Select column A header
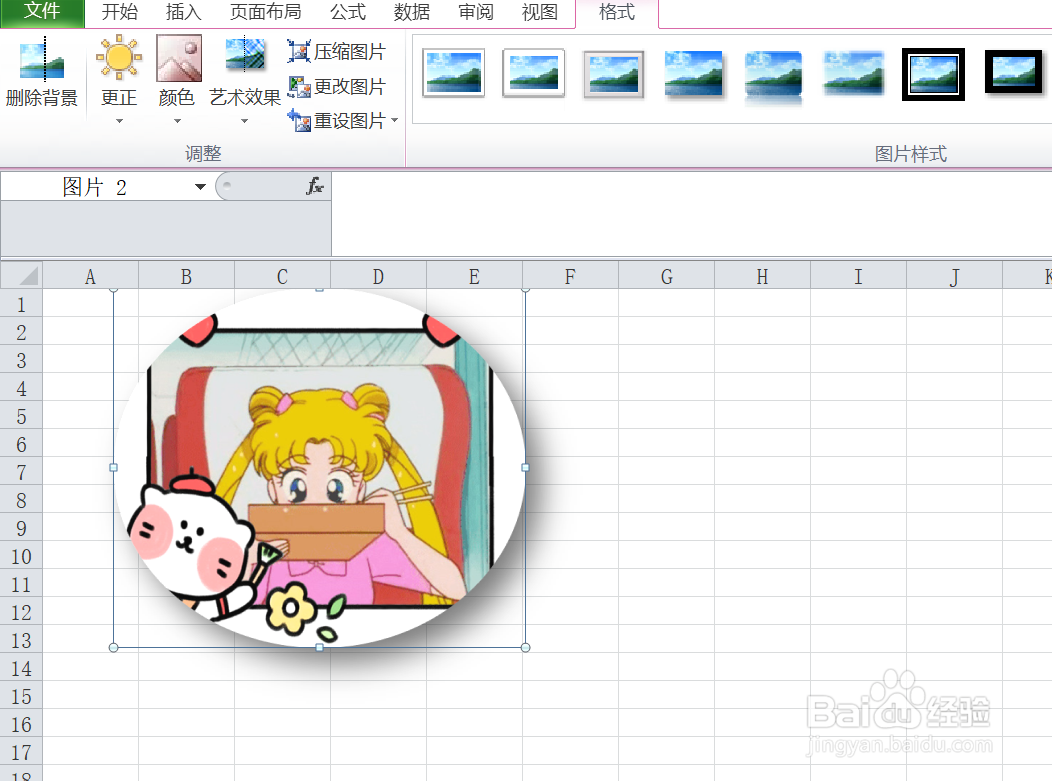The height and width of the screenshot is (781, 1052). [x=91, y=276]
